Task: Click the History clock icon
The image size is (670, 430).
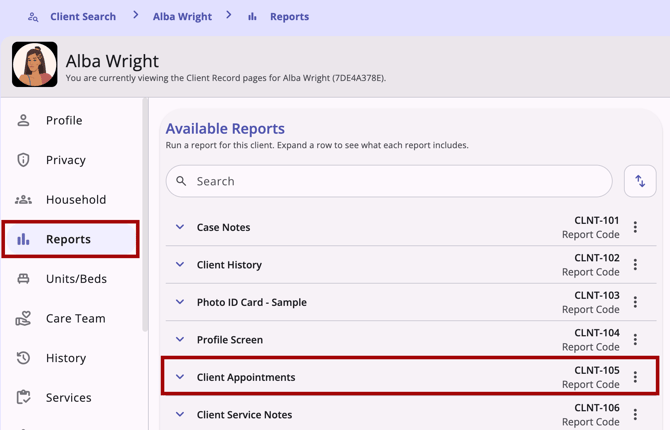Action: coord(23,358)
